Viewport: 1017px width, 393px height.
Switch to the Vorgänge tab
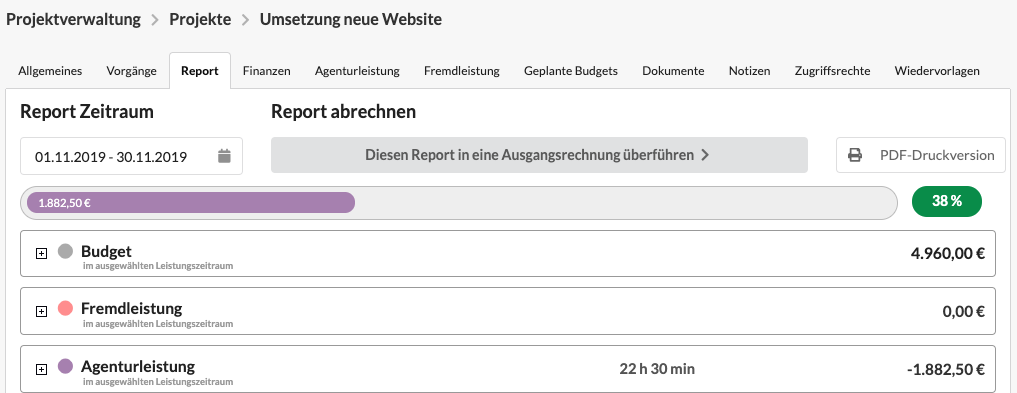tap(132, 71)
